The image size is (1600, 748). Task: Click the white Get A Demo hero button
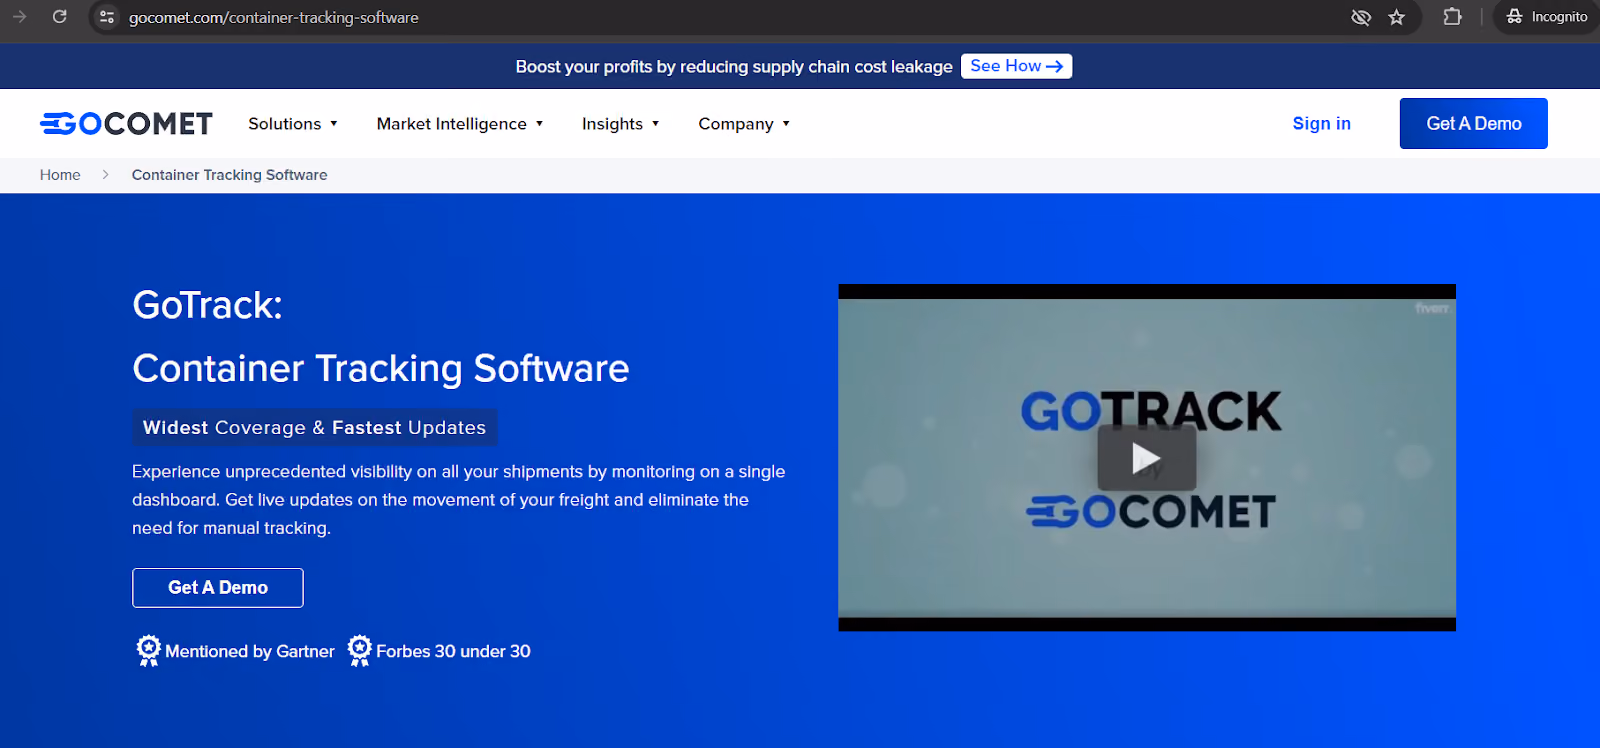[218, 588]
